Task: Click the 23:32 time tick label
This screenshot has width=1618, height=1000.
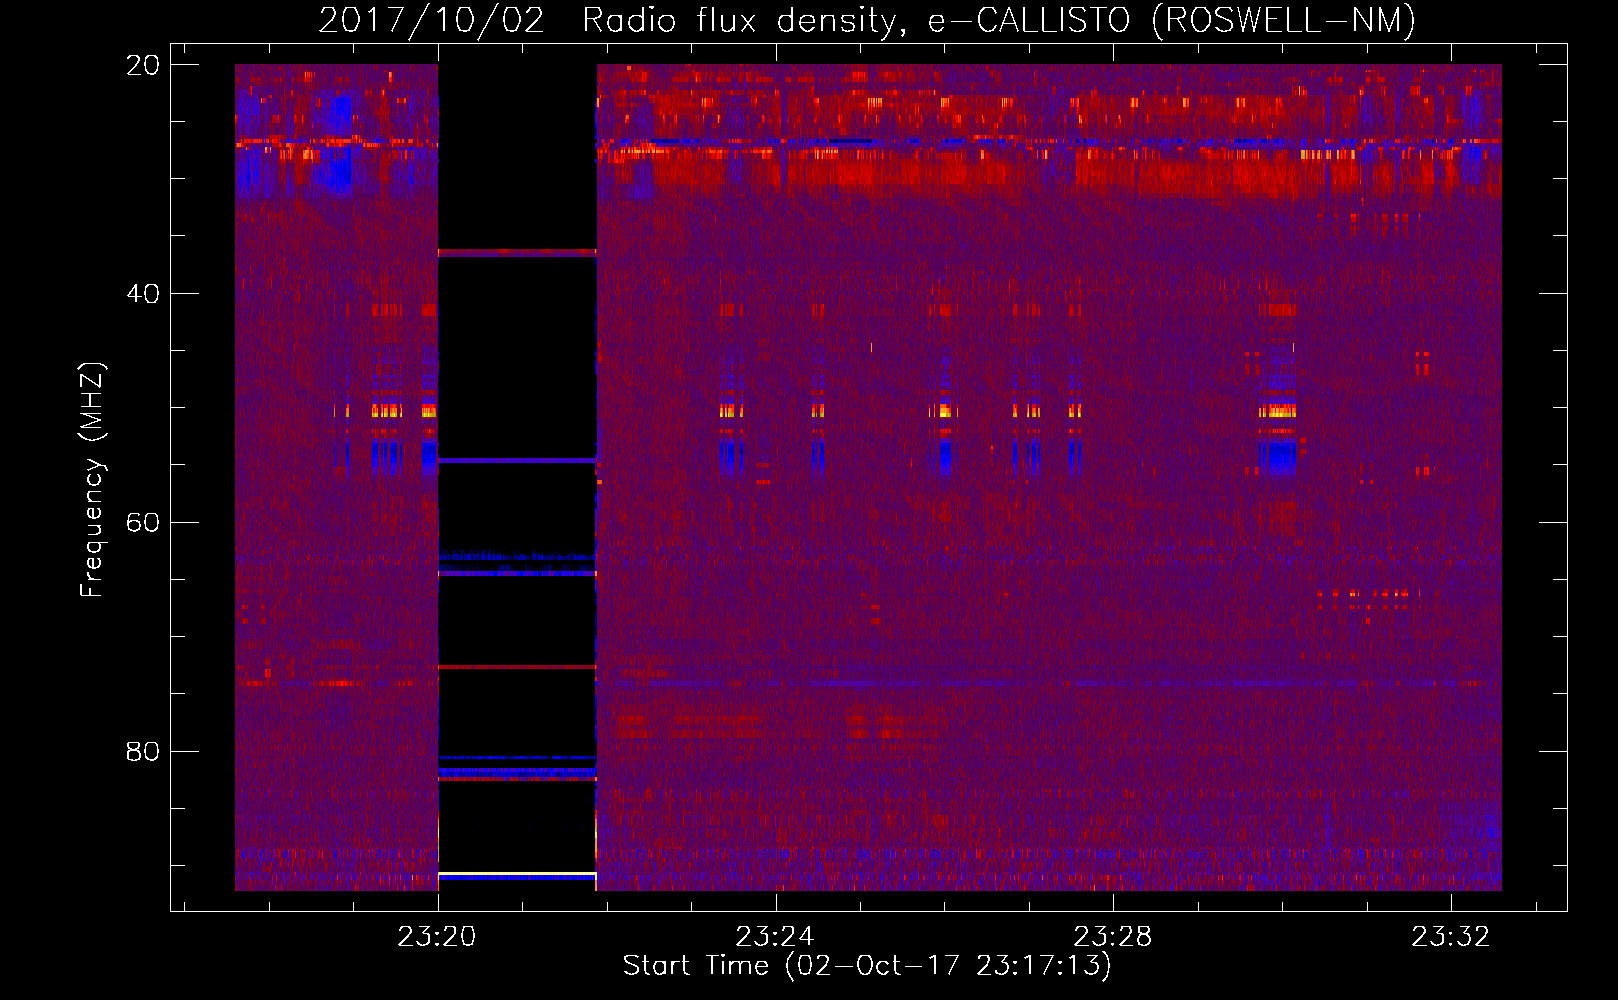Action: (1451, 937)
